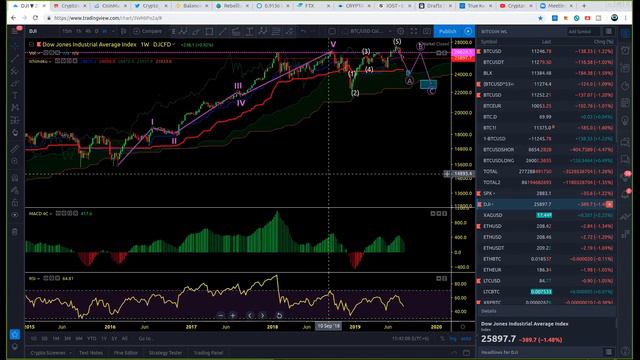Open the Compare symbol dropdown
Image resolution: width=640 pixels, height=360 pixels.
(x=148, y=31)
